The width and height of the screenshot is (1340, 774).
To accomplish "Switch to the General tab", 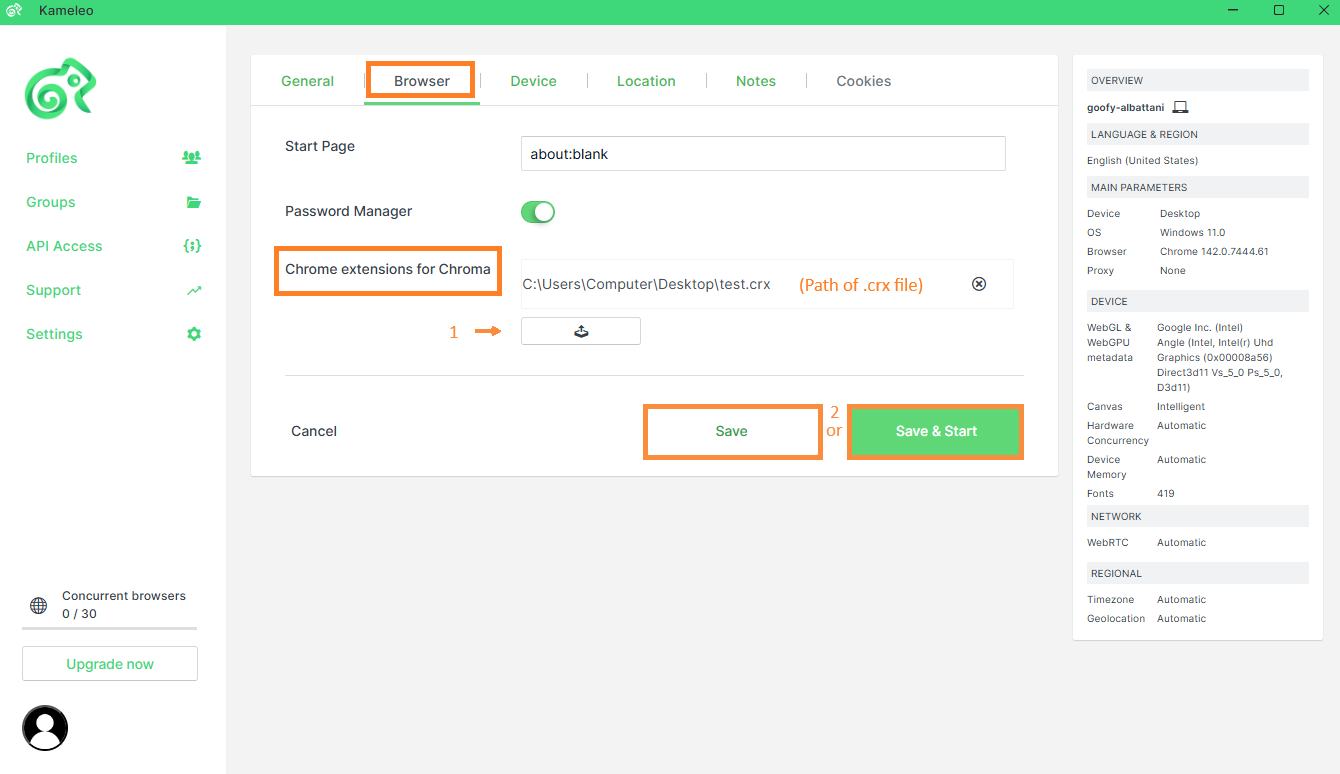I will point(308,81).
